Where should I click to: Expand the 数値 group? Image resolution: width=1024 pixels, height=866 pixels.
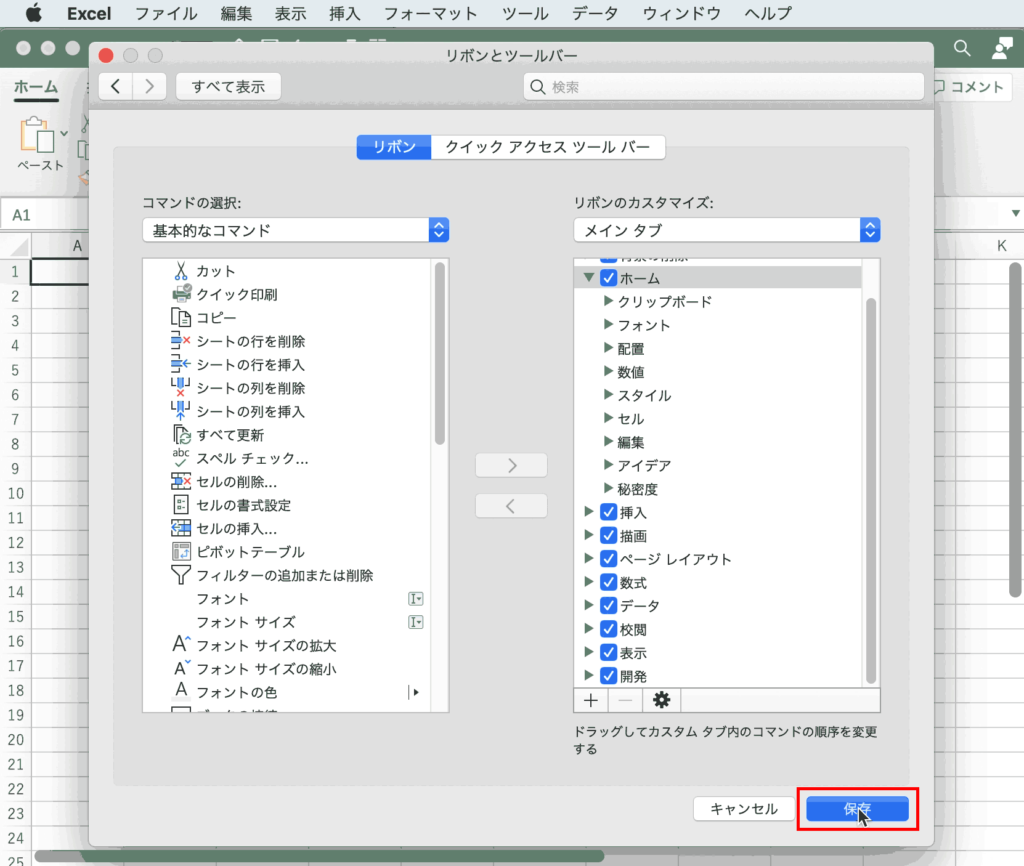(608, 372)
